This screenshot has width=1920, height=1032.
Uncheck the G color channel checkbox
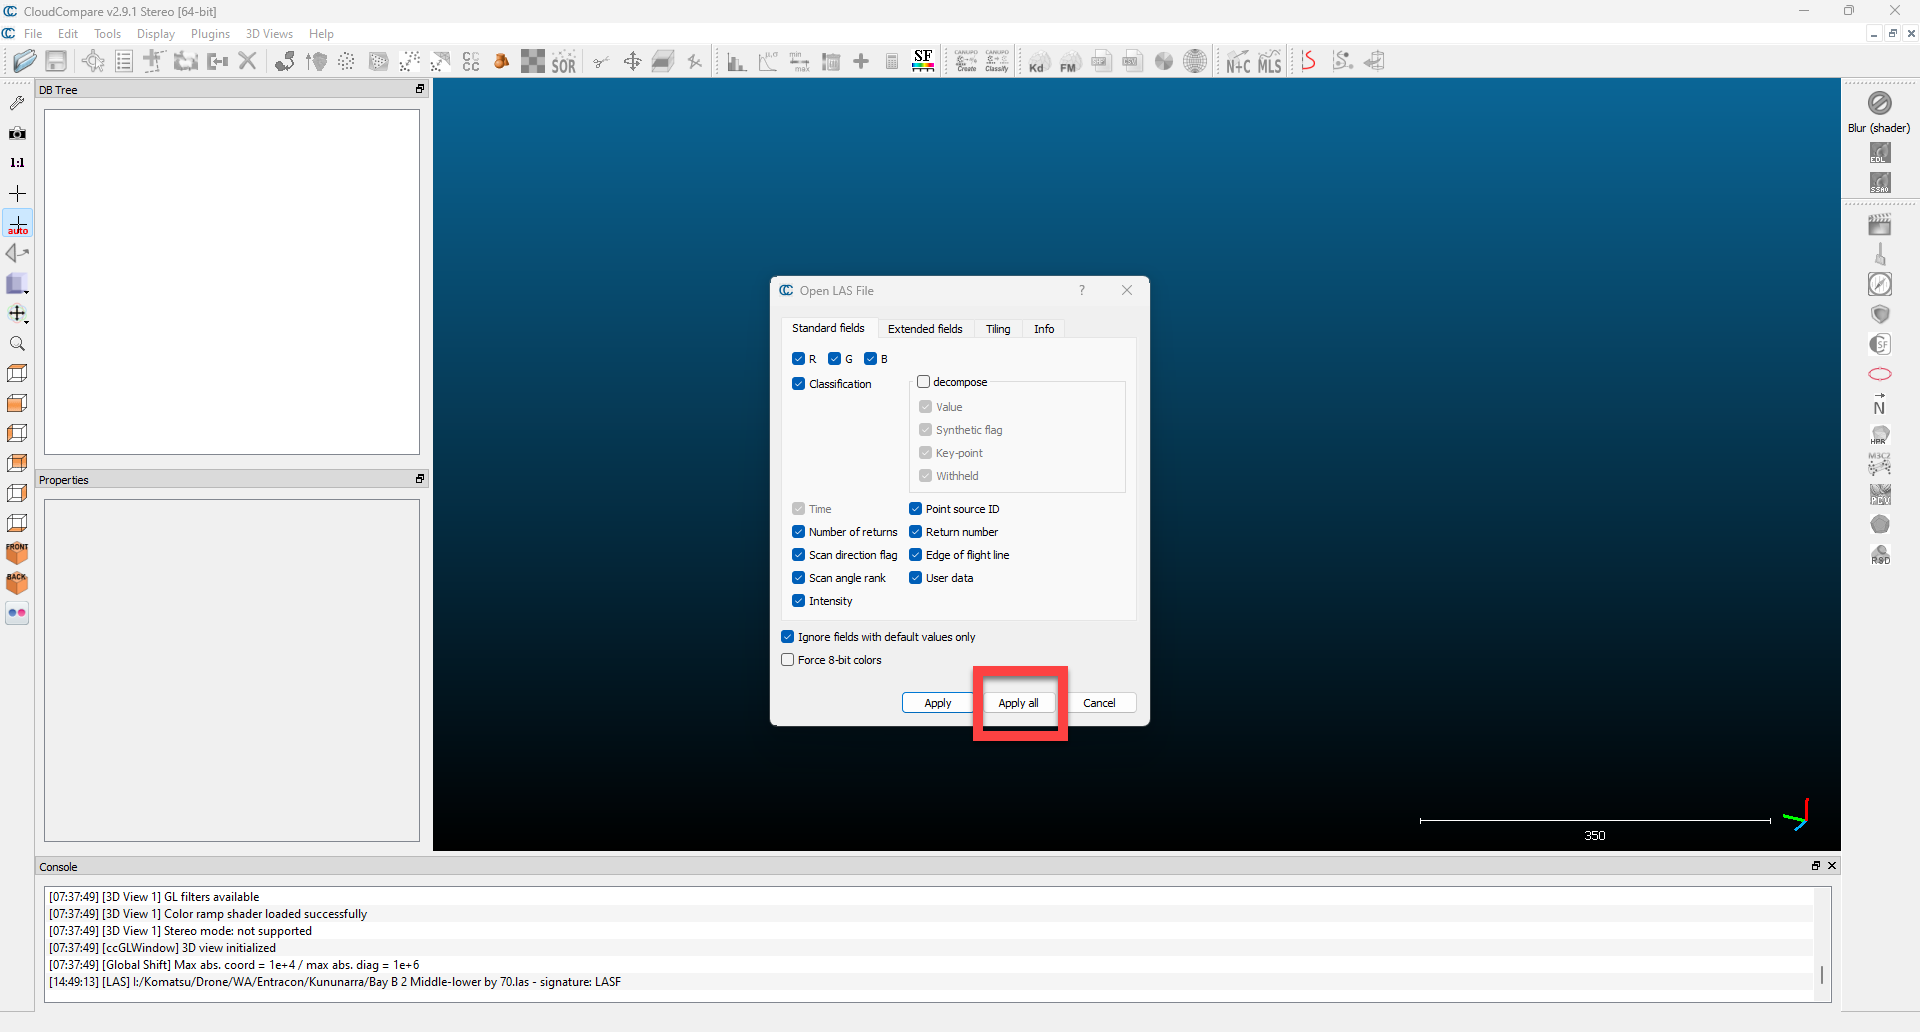click(834, 359)
